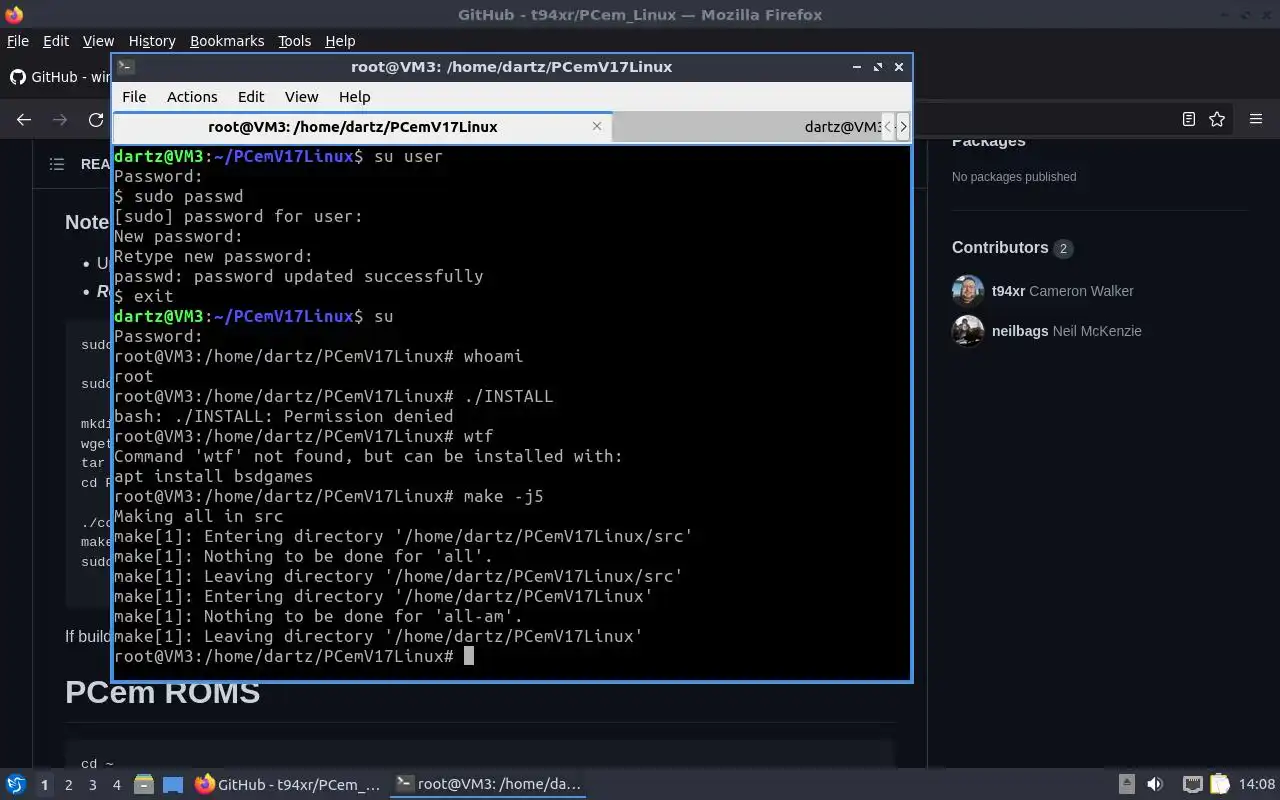Viewport: 1280px width, 800px height.
Task: Show next terminal tabs with right arrow
Action: [903, 127]
